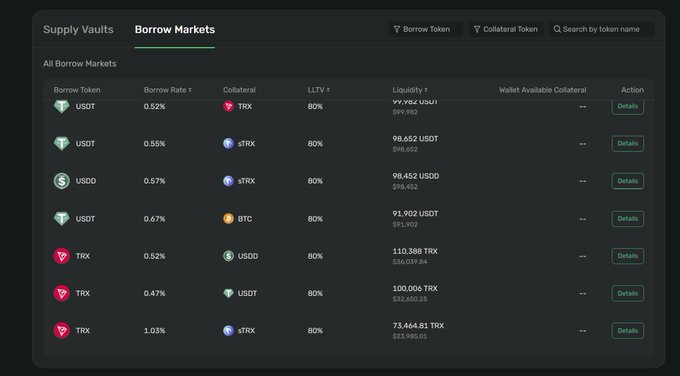Open the Borrow Token filter

pos(425,29)
